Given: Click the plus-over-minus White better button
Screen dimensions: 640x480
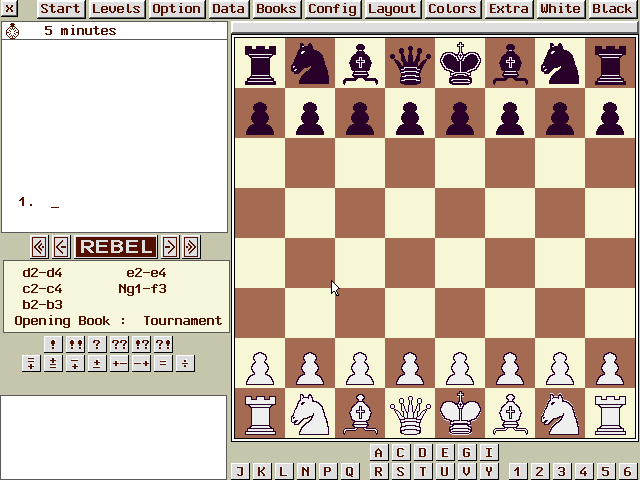Looking at the screenshot, I should (97, 363).
